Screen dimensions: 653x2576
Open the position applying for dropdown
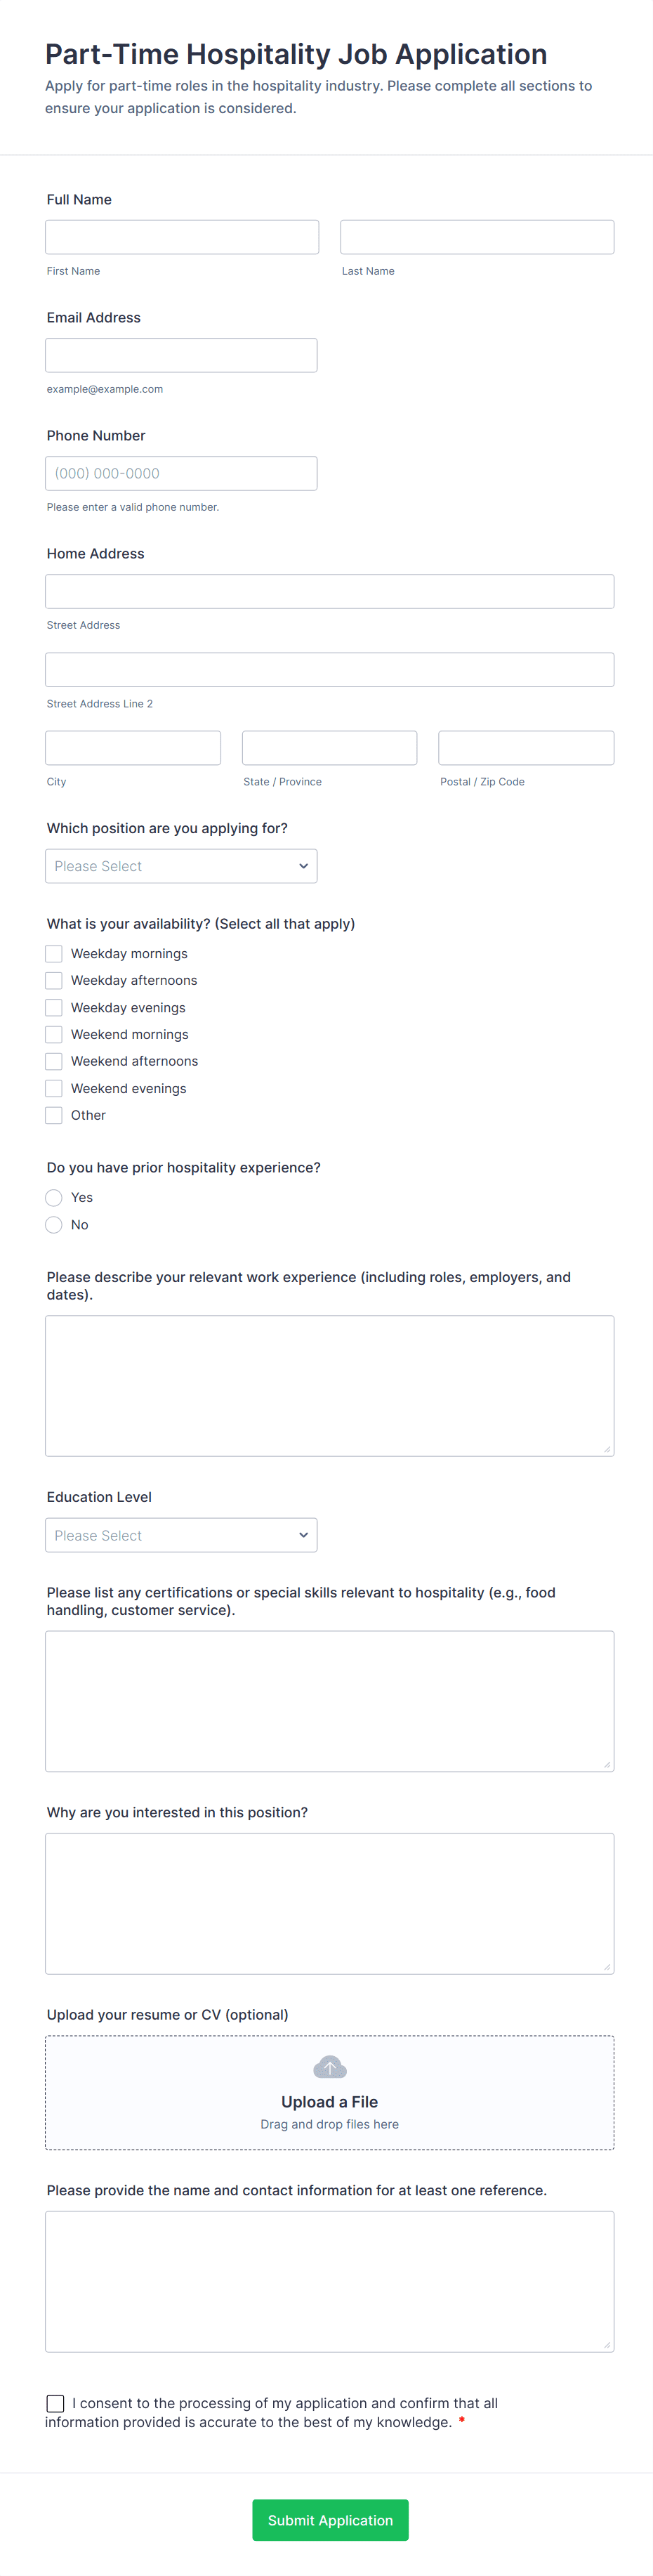coord(180,865)
